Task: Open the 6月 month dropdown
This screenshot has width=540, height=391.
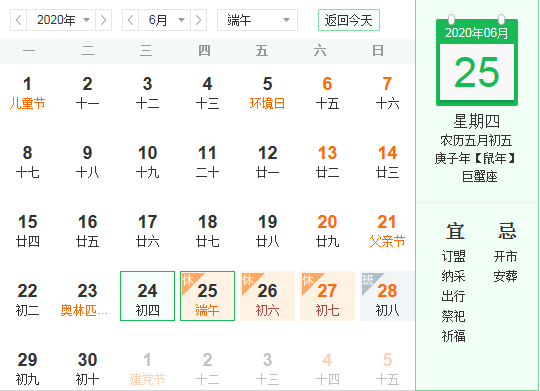Action: [x=164, y=20]
